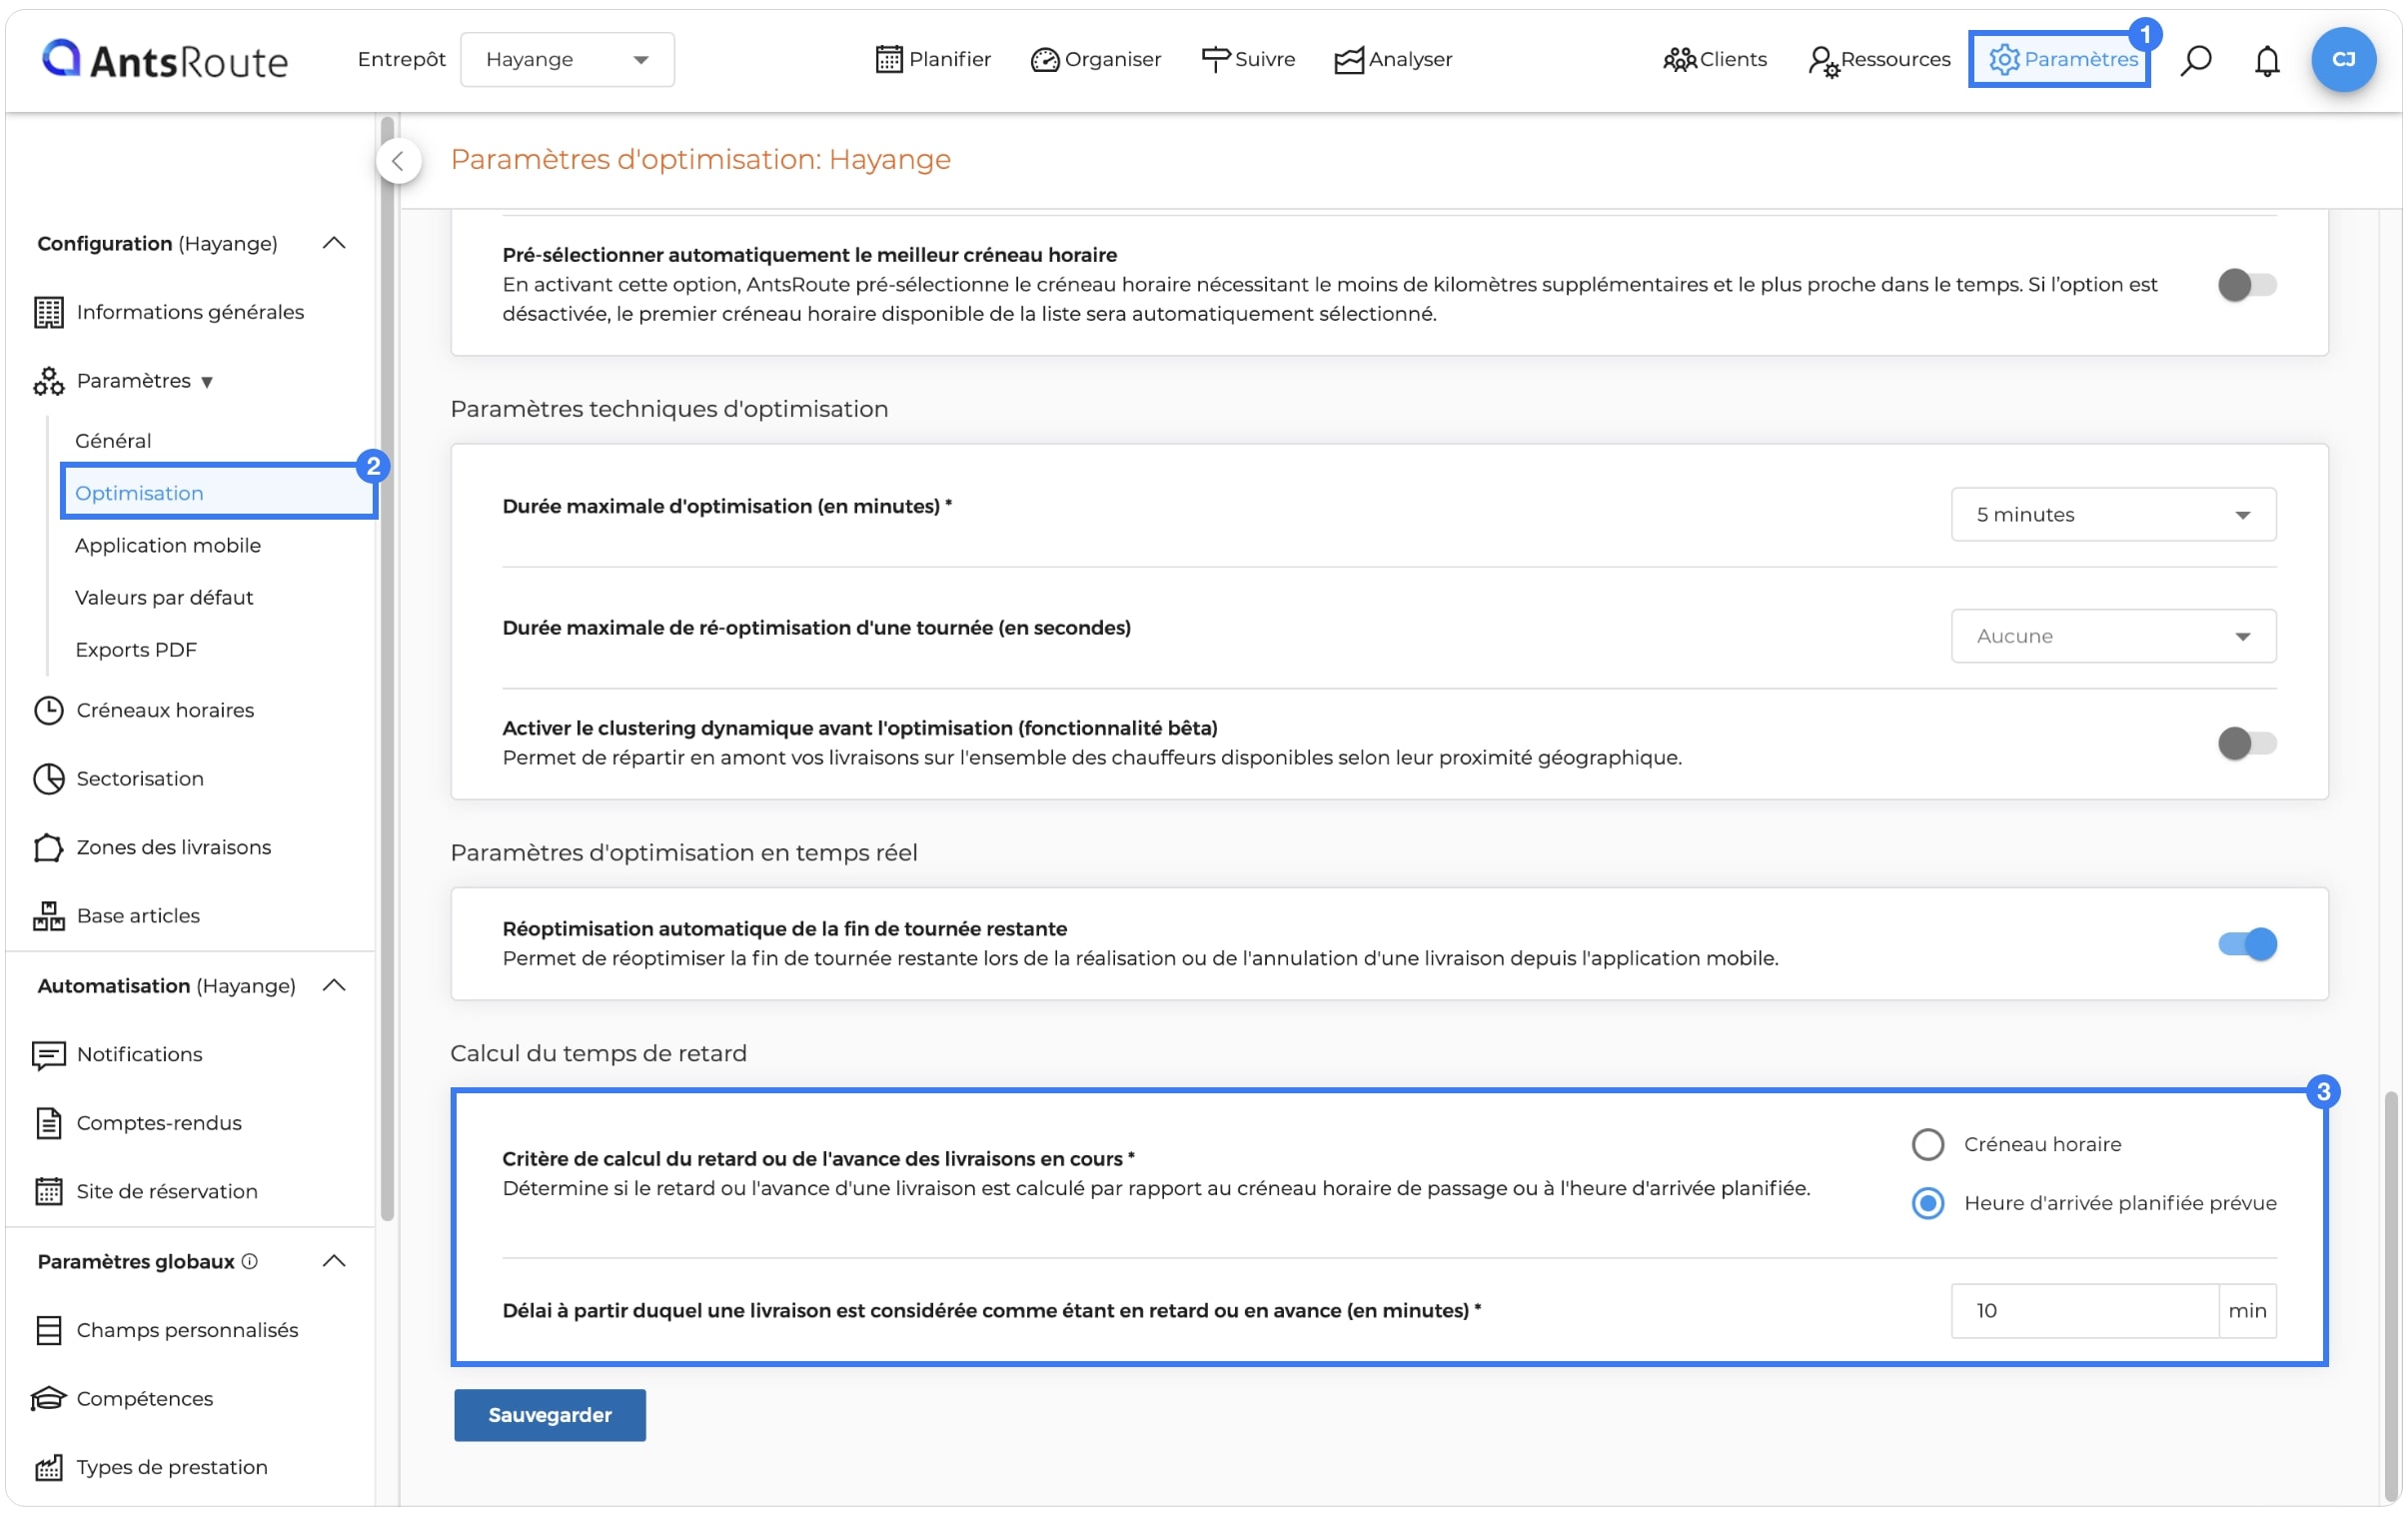Open the CJ user avatar menu
The image size is (2408, 1515).
click(2343, 60)
